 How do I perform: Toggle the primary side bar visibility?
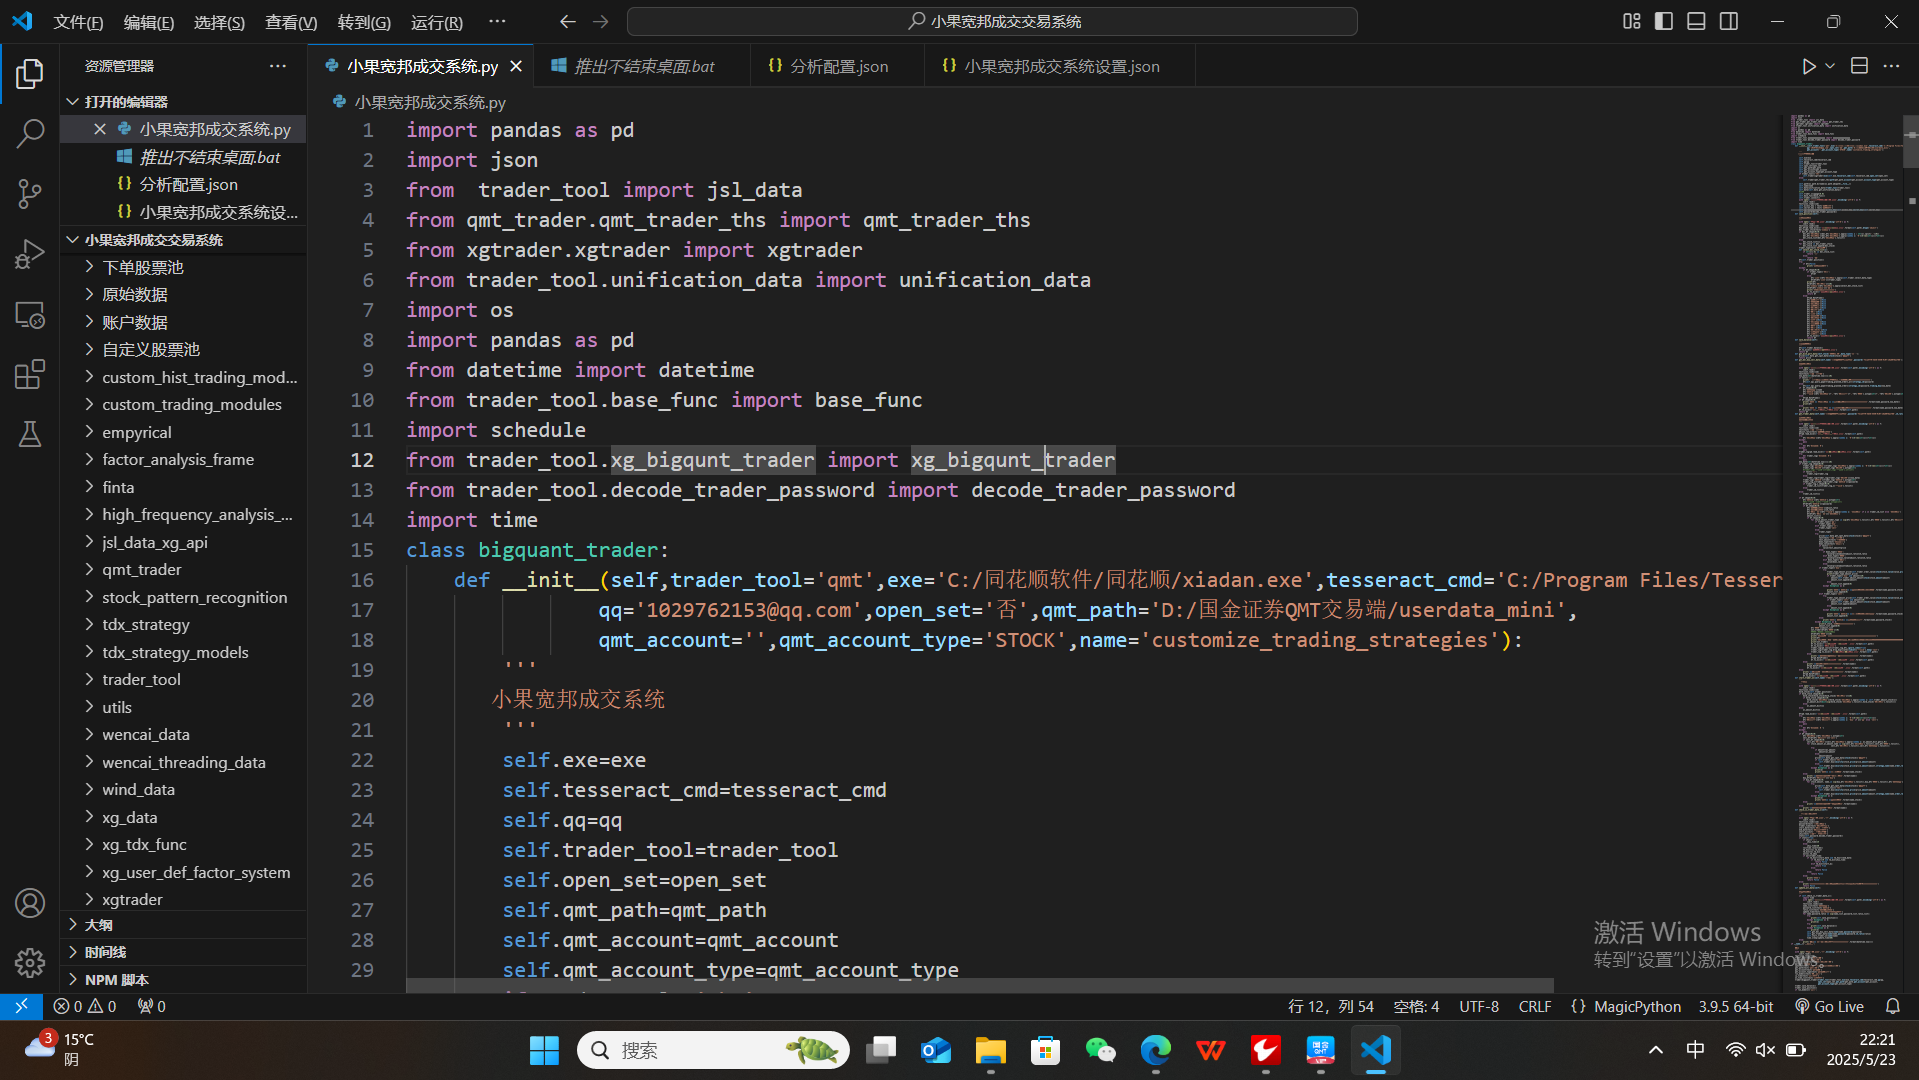click(1664, 21)
